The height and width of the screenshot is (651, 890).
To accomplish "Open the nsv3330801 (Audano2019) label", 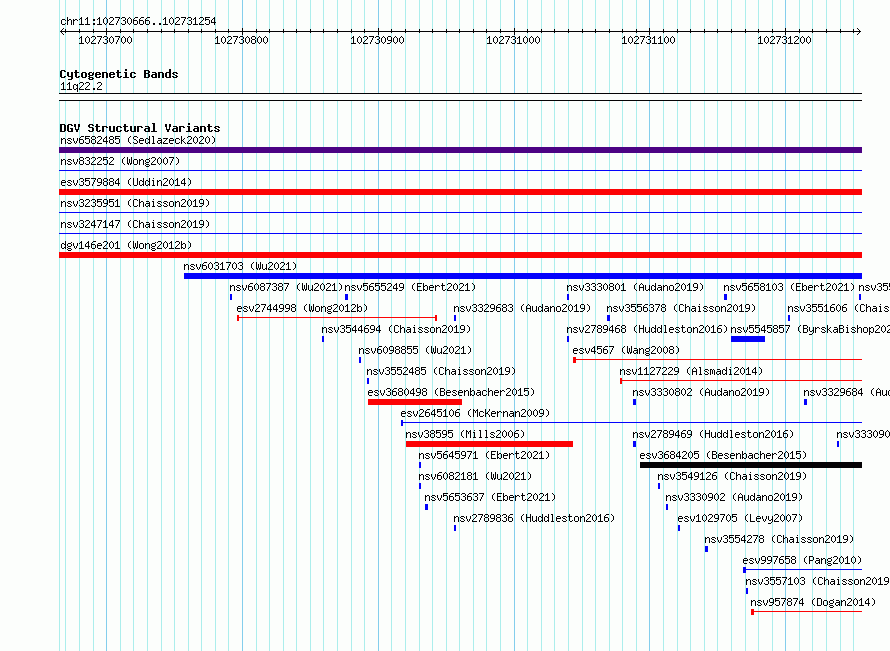I will click(635, 287).
